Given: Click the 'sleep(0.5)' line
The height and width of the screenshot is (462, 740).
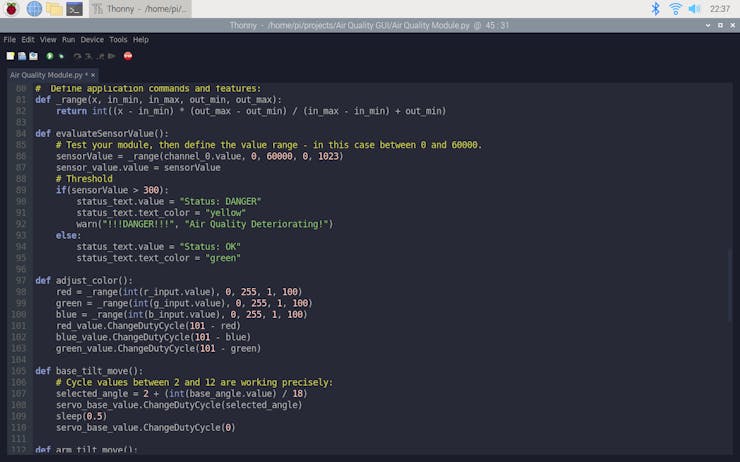Looking at the screenshot, I should coord(81,417).
